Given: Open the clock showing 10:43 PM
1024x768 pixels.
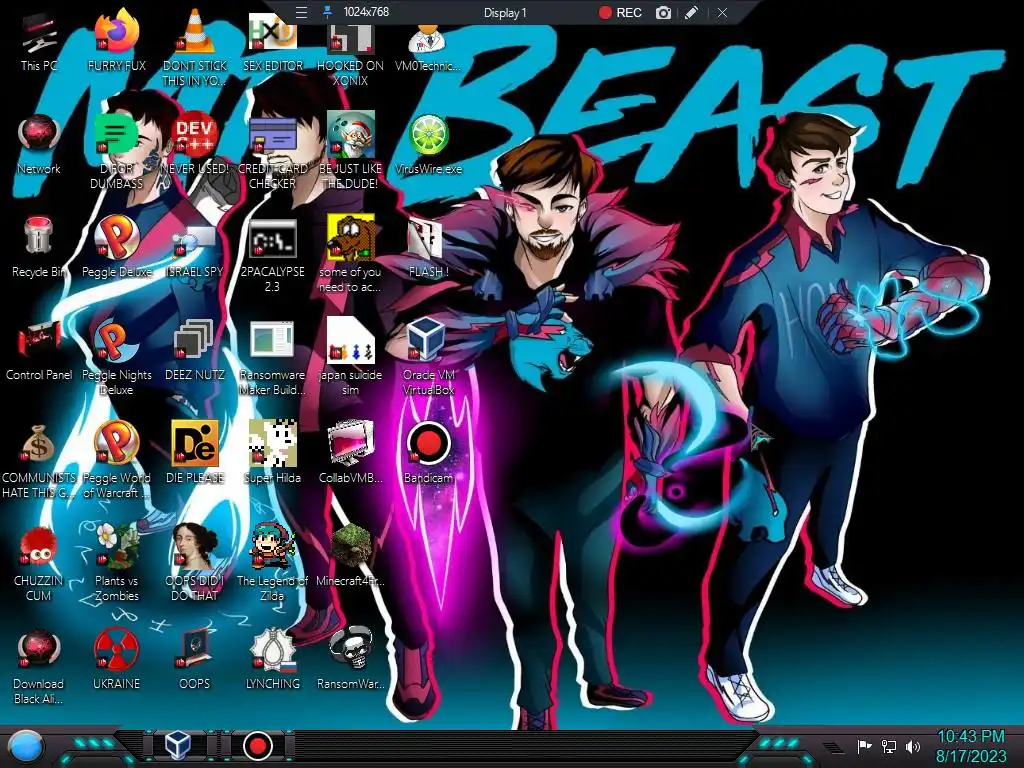Looking at the screenshot, I should (971, 746).
